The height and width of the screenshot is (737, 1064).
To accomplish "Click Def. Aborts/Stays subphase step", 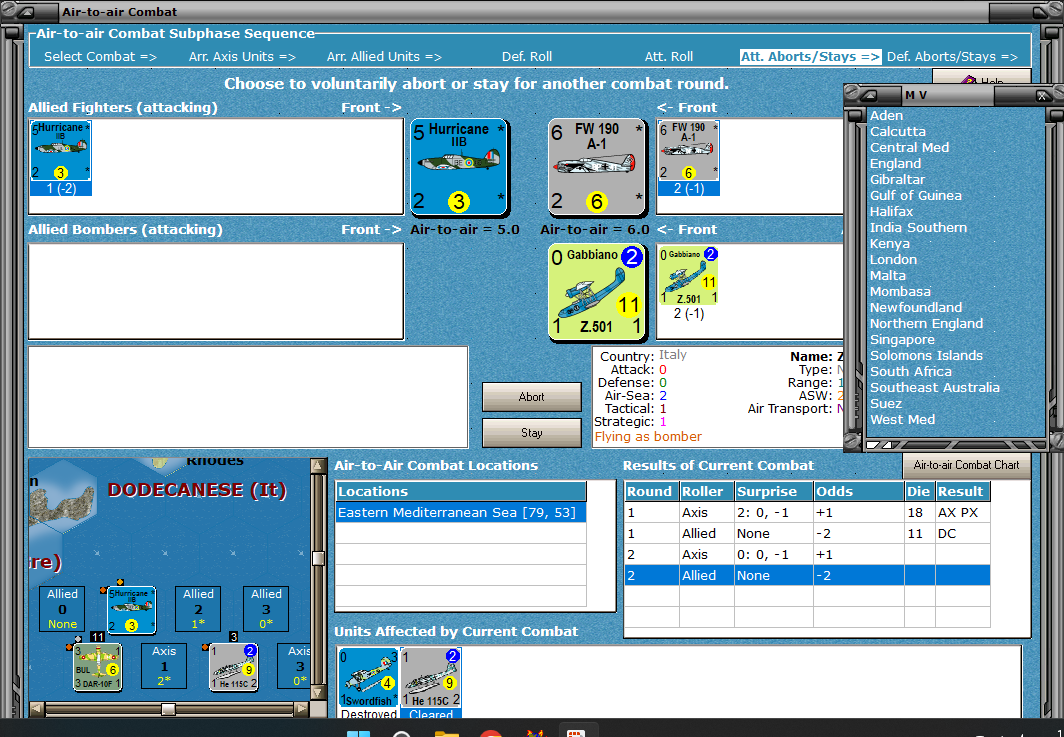I will (952, 57).
